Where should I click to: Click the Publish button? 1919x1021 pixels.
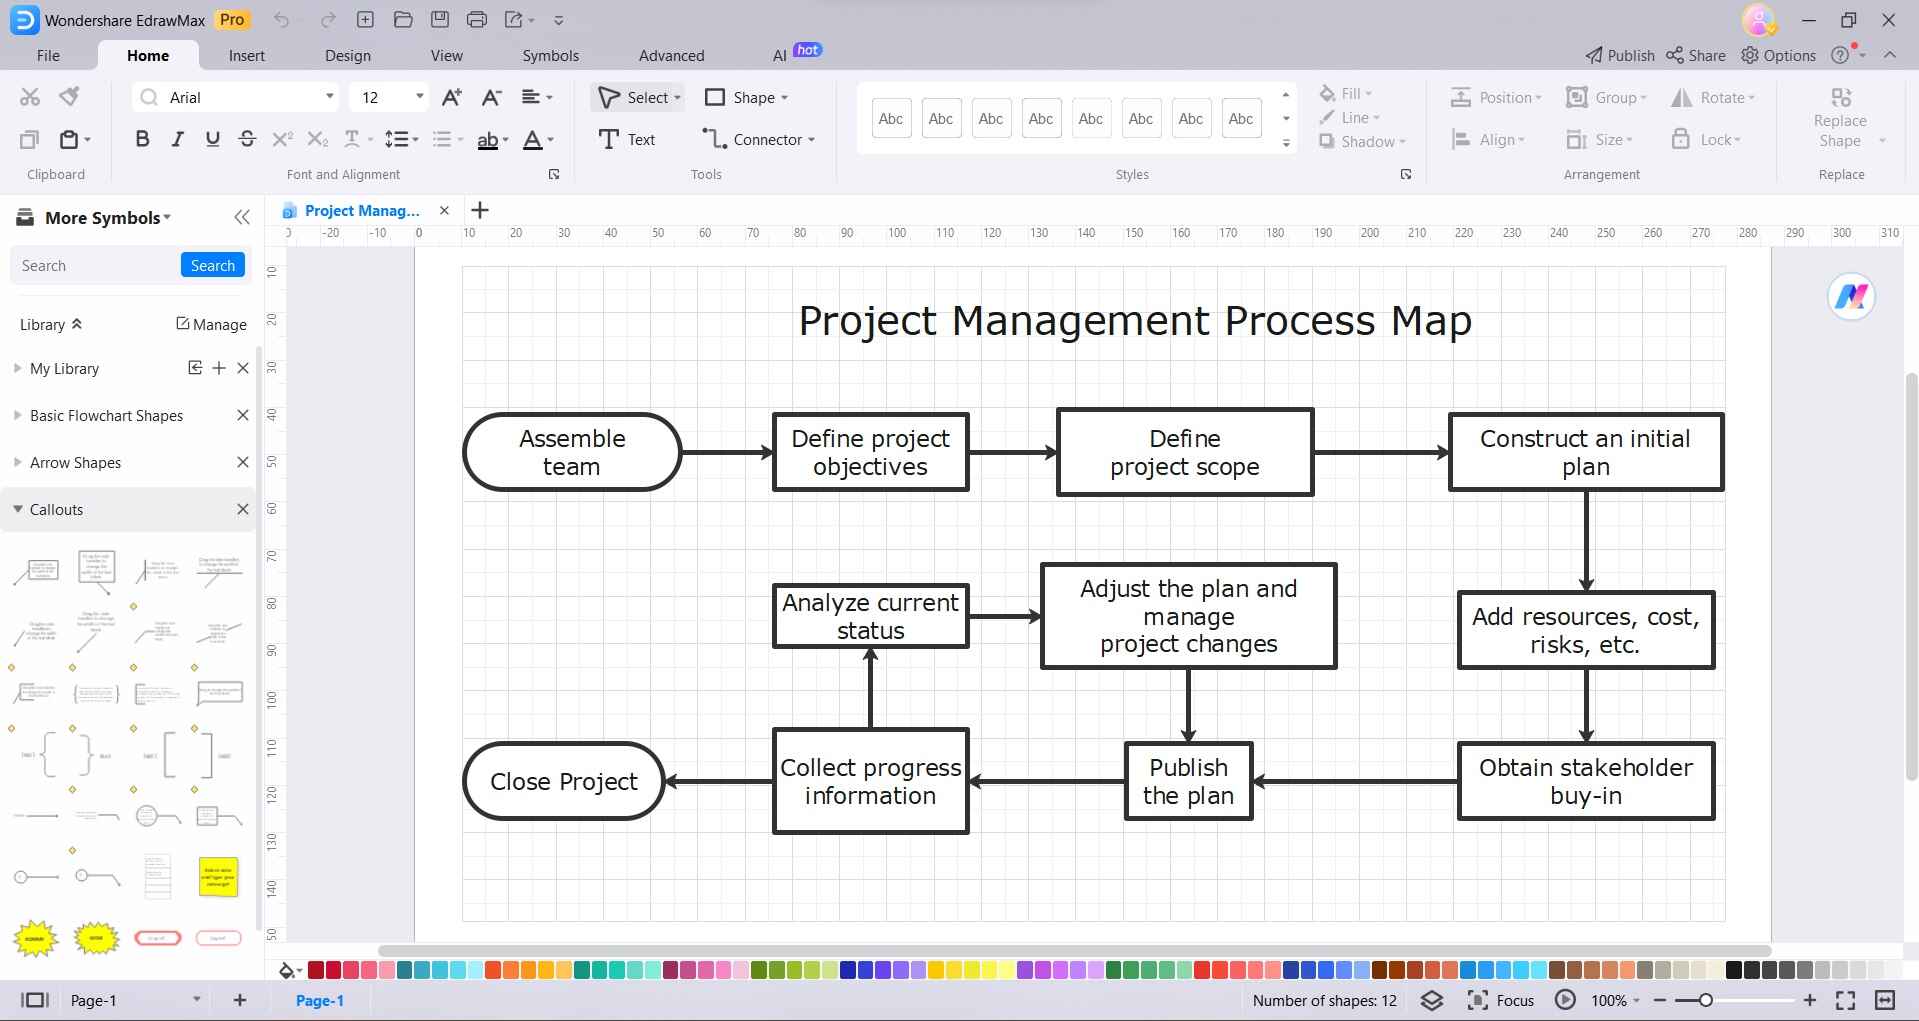tap(1618, 55)
